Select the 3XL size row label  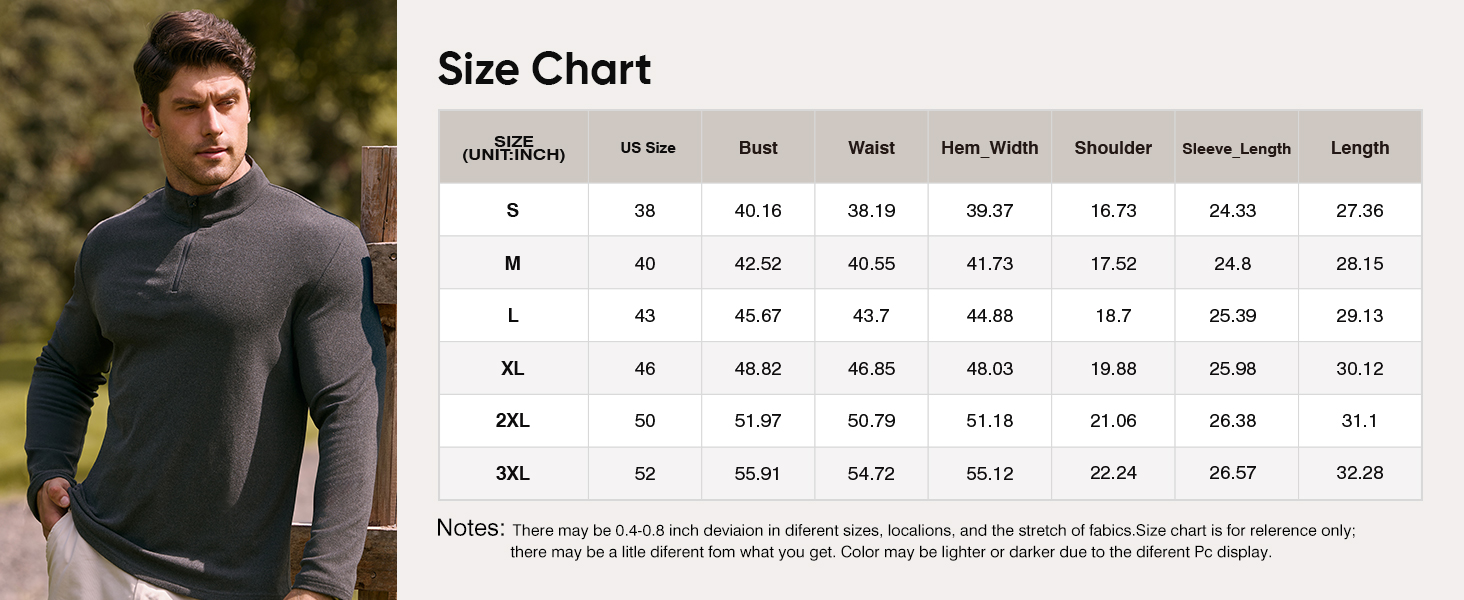point(513,473)
